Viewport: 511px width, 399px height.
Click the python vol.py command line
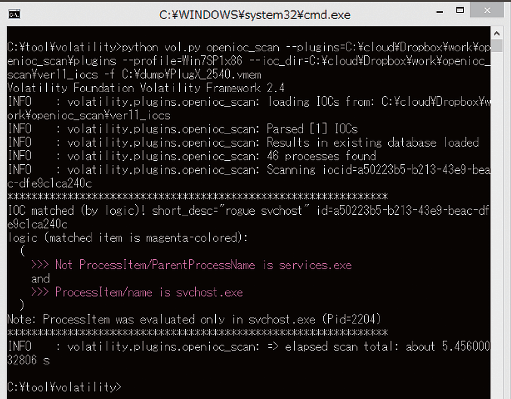[249, 61]
